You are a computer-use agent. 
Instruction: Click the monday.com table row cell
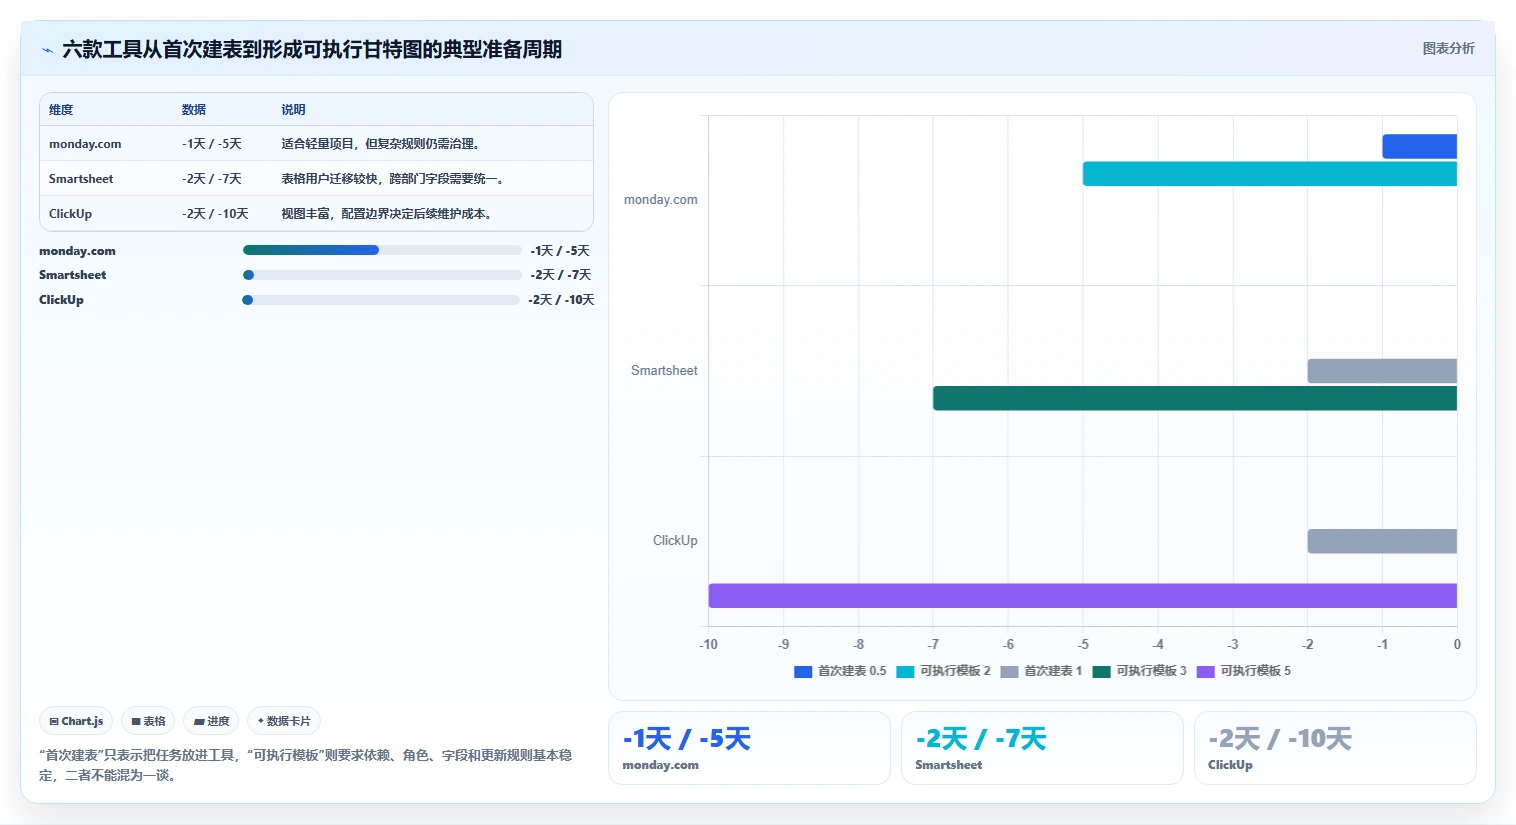click(85, 144)
